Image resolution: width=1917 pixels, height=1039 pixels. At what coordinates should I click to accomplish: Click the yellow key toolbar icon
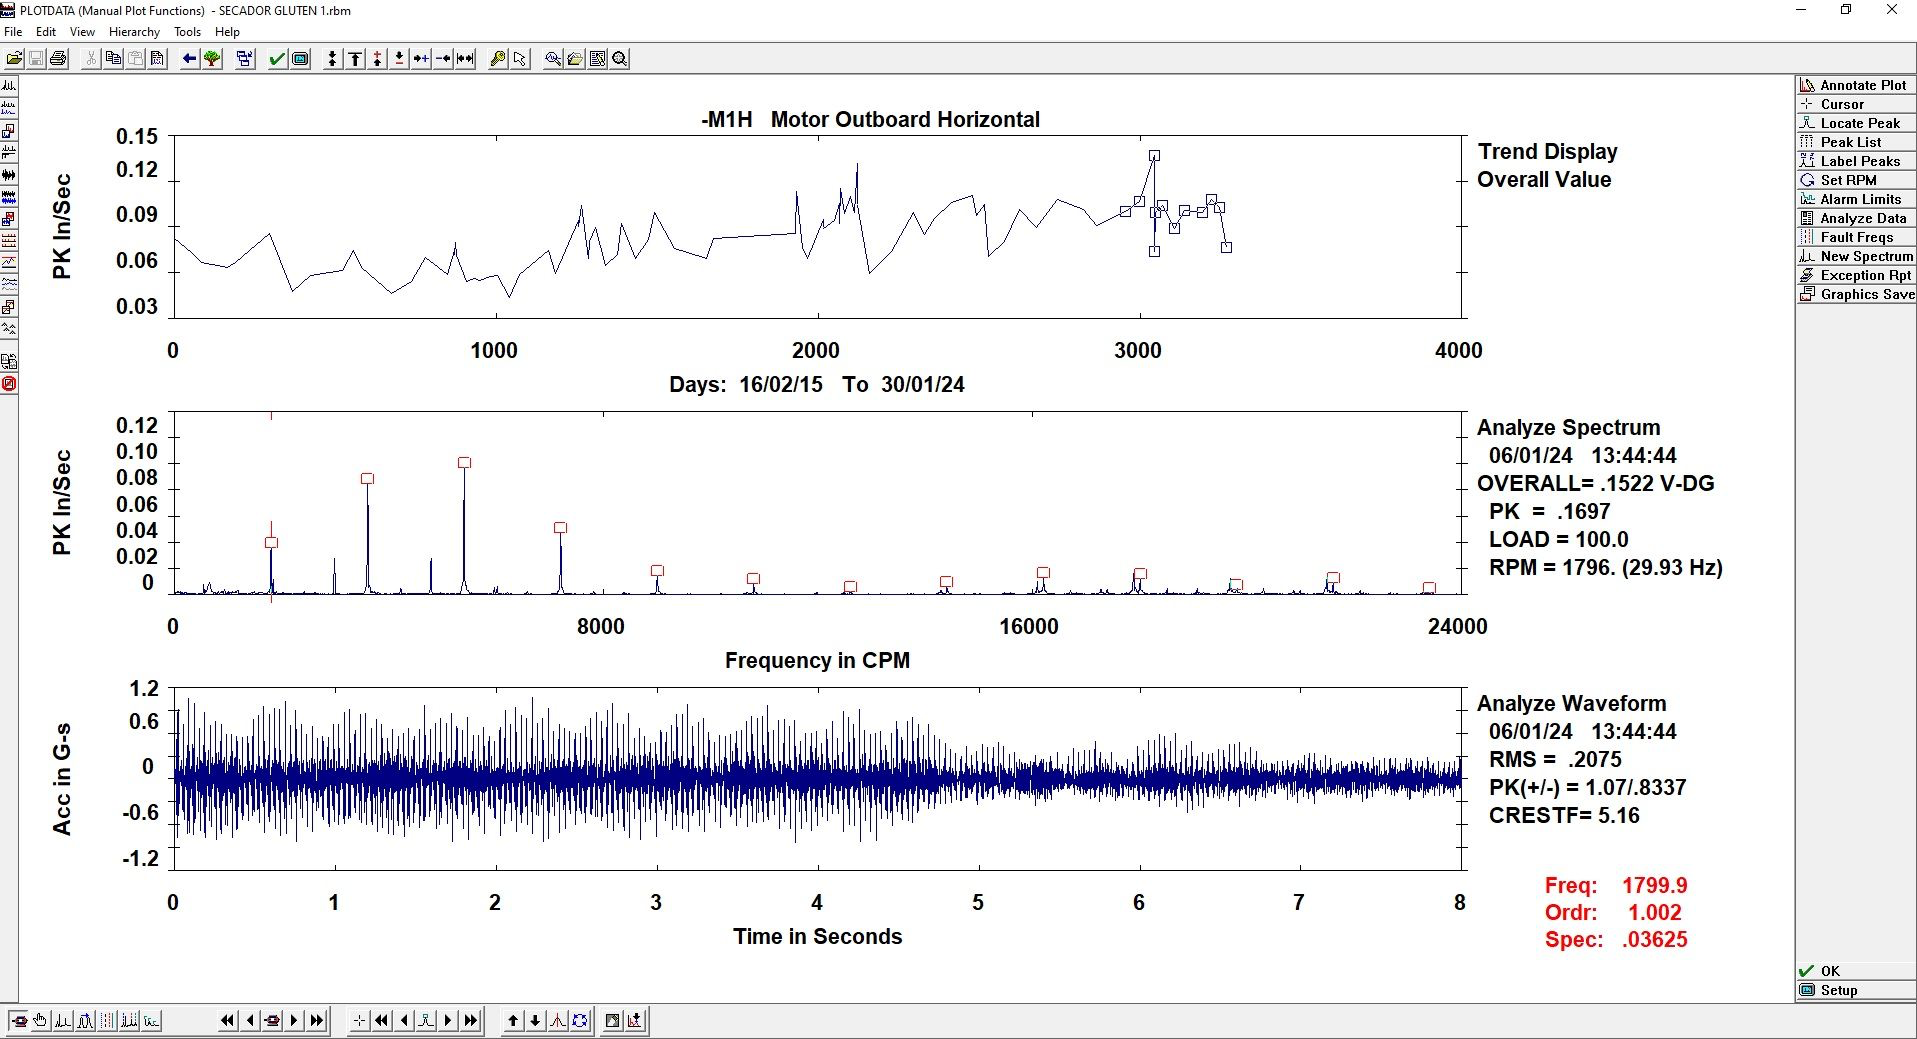coord(497,59)
